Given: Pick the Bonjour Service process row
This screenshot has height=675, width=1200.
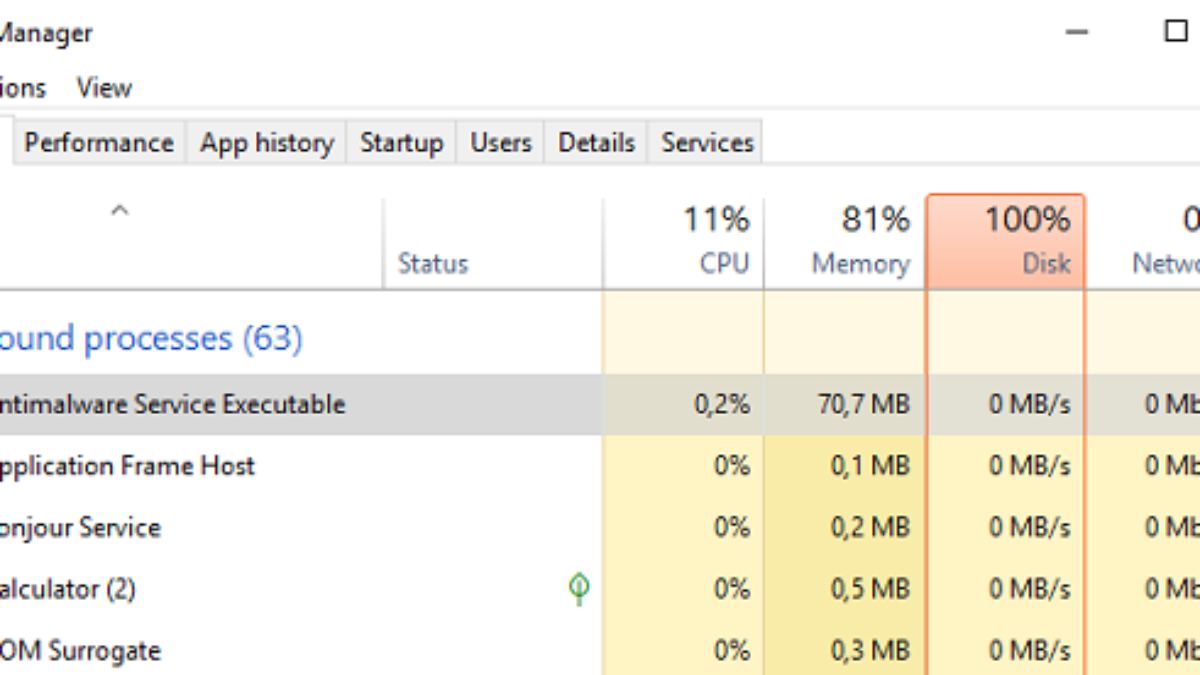Looking at the screenshot, I should (x=80, y=528).
